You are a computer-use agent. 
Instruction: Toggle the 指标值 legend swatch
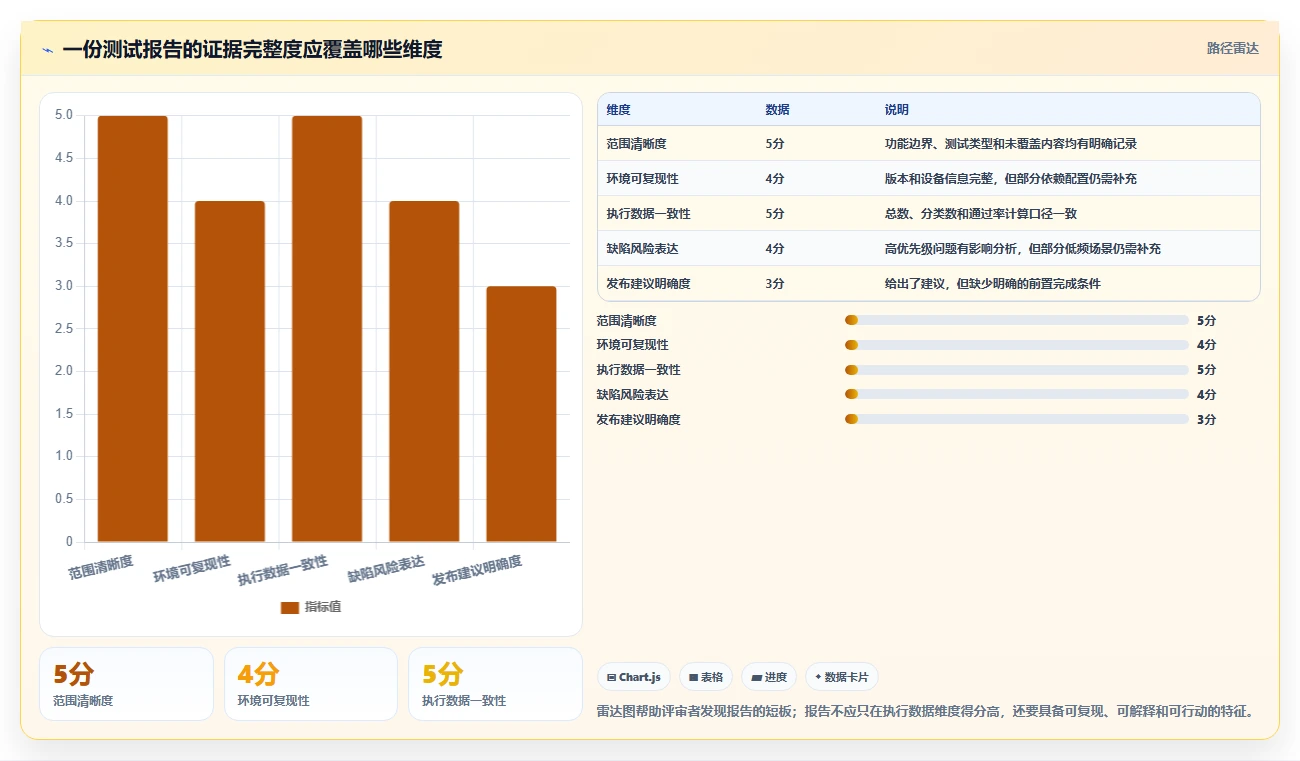point(290,607)
